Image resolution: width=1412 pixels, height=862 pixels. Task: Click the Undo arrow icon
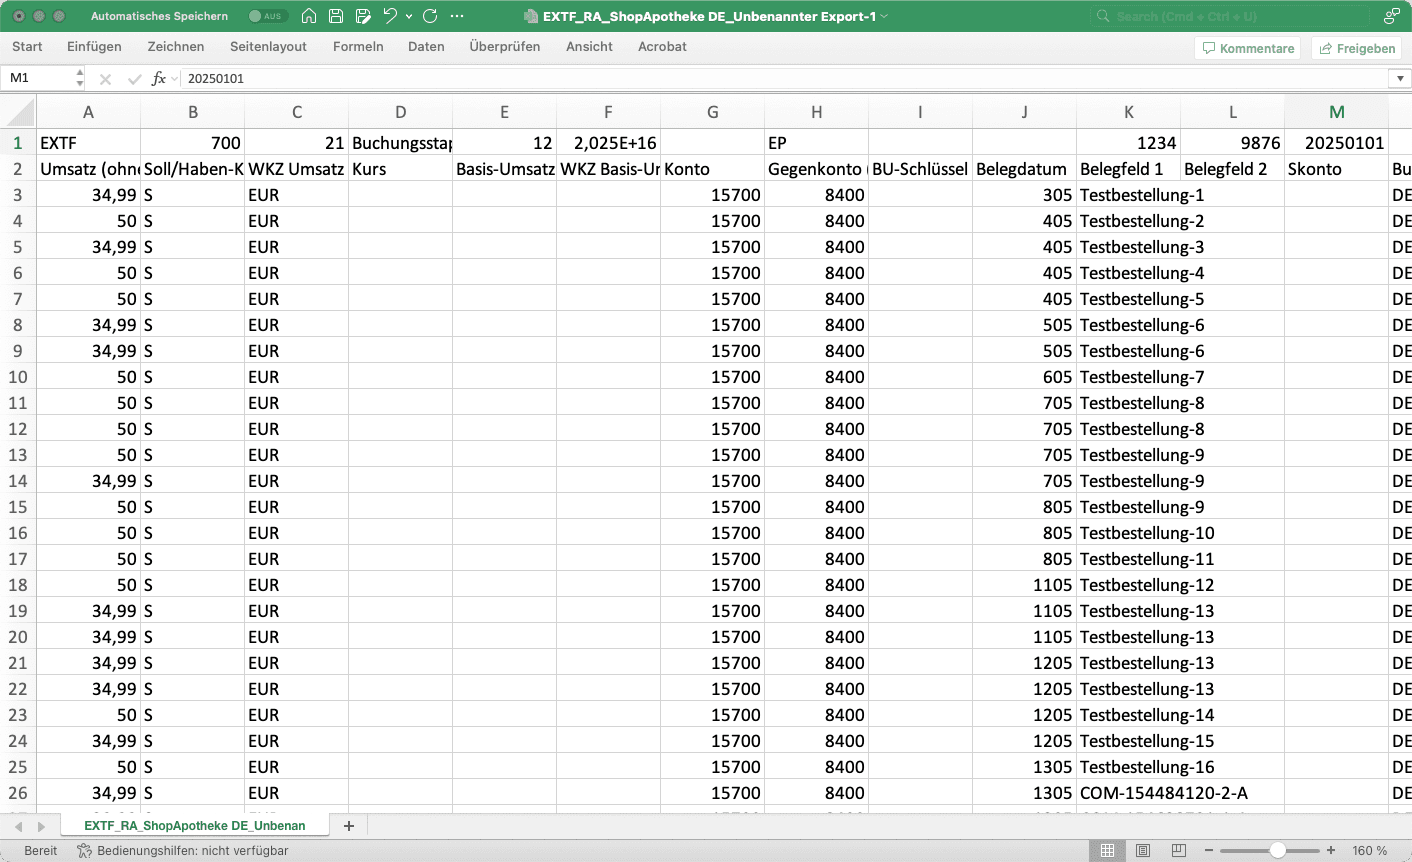pyautogui.click(x=390, y=16)
